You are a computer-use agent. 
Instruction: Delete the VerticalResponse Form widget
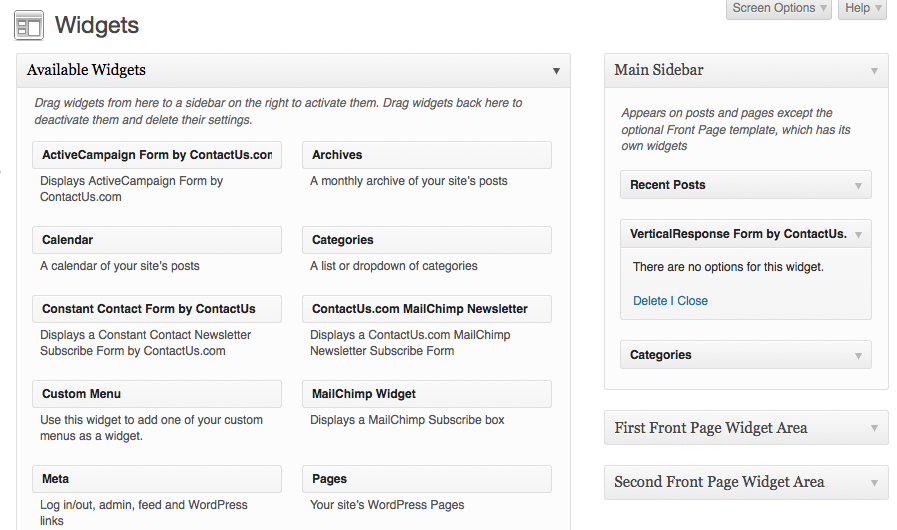tap(650, 300)
